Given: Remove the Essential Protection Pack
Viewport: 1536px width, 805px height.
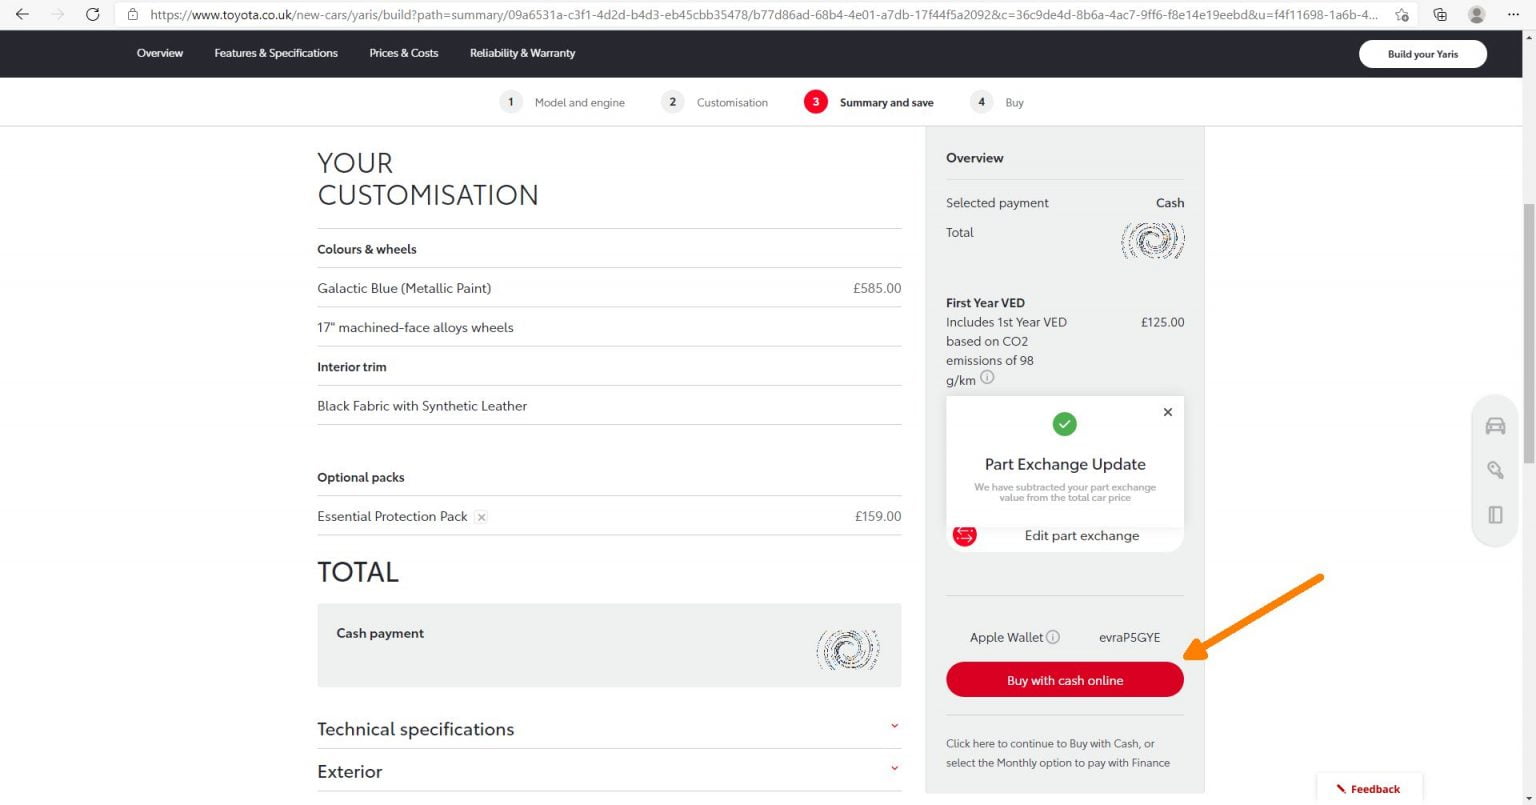Looking at the screenshot, I should [x=481, y=517].
